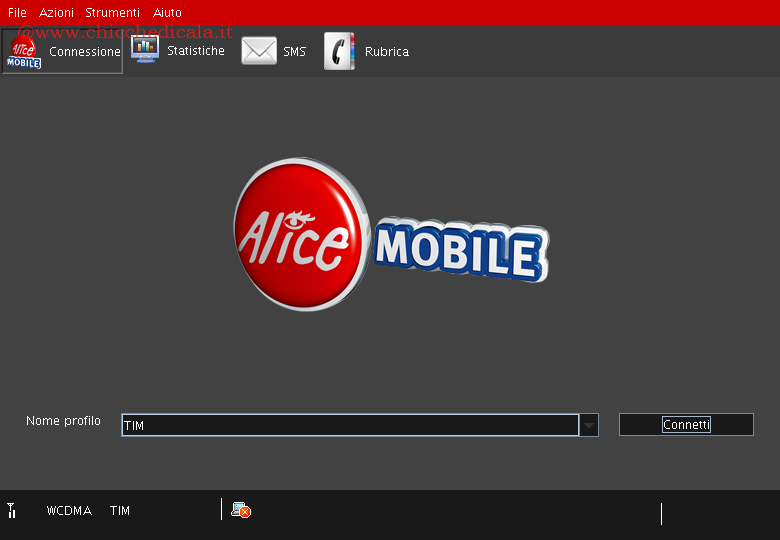Click the WCDMA network type indicator
Screen dimensions: 780x540
69,511
